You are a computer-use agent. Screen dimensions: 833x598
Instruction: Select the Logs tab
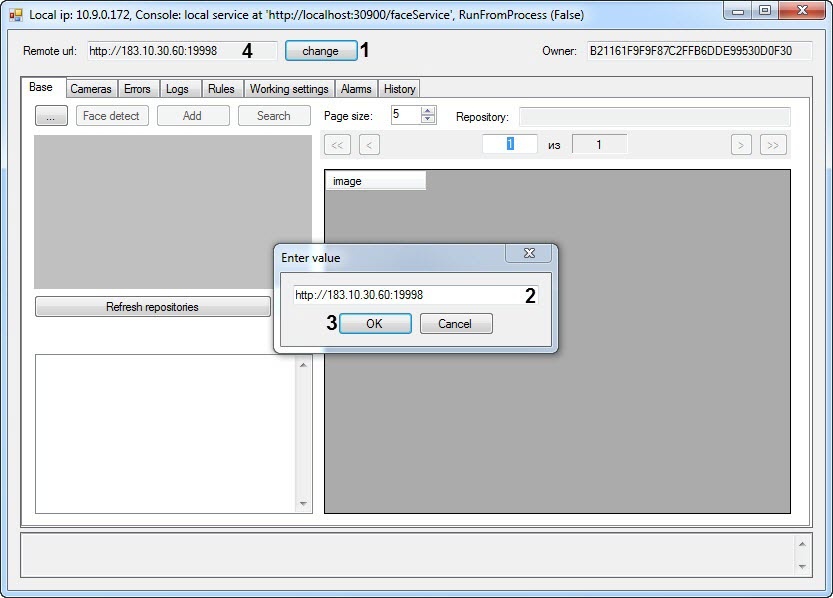point(177,89)
